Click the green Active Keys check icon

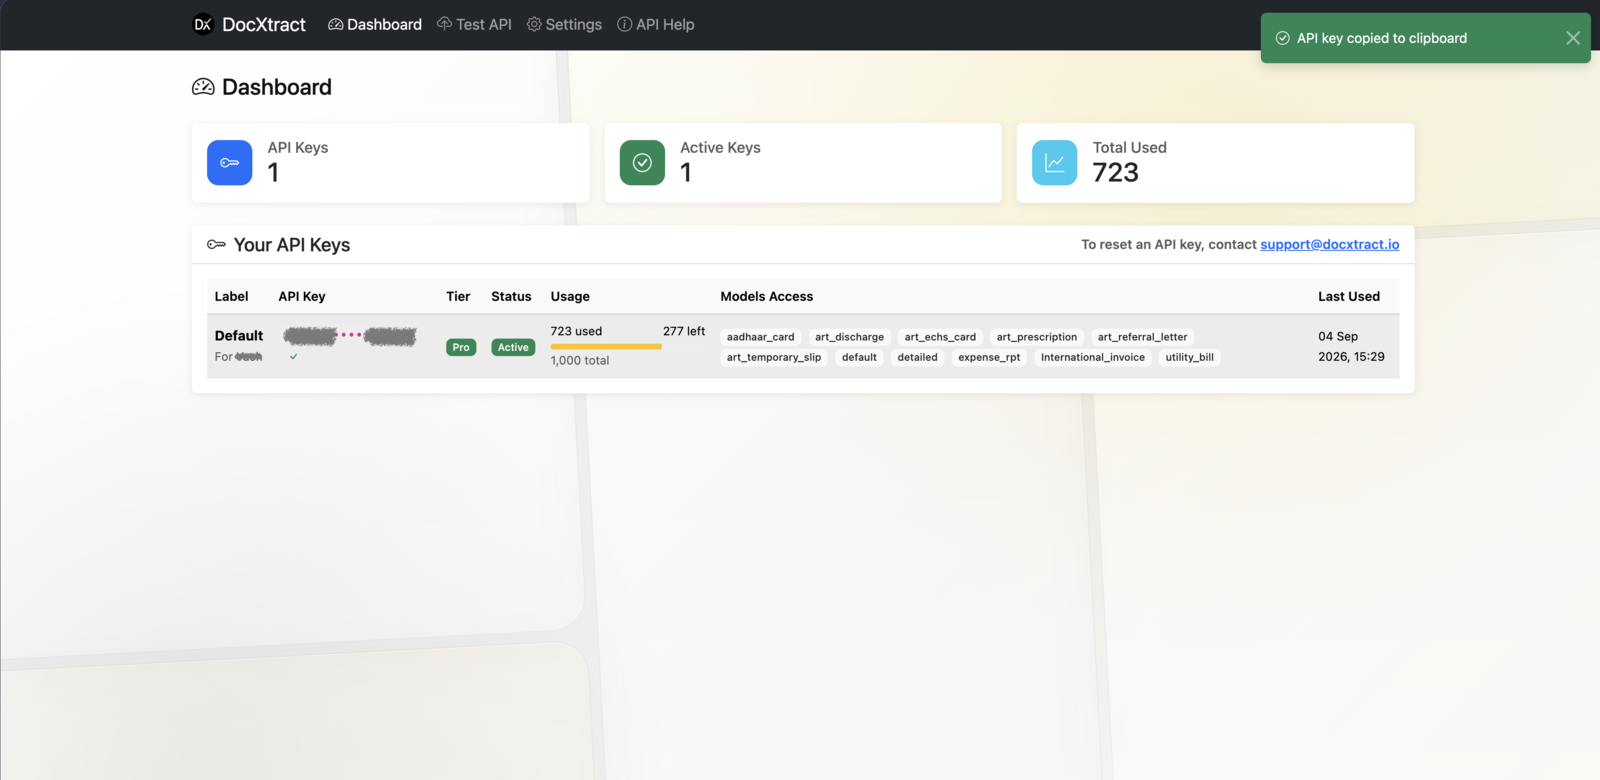click(642, 162)
